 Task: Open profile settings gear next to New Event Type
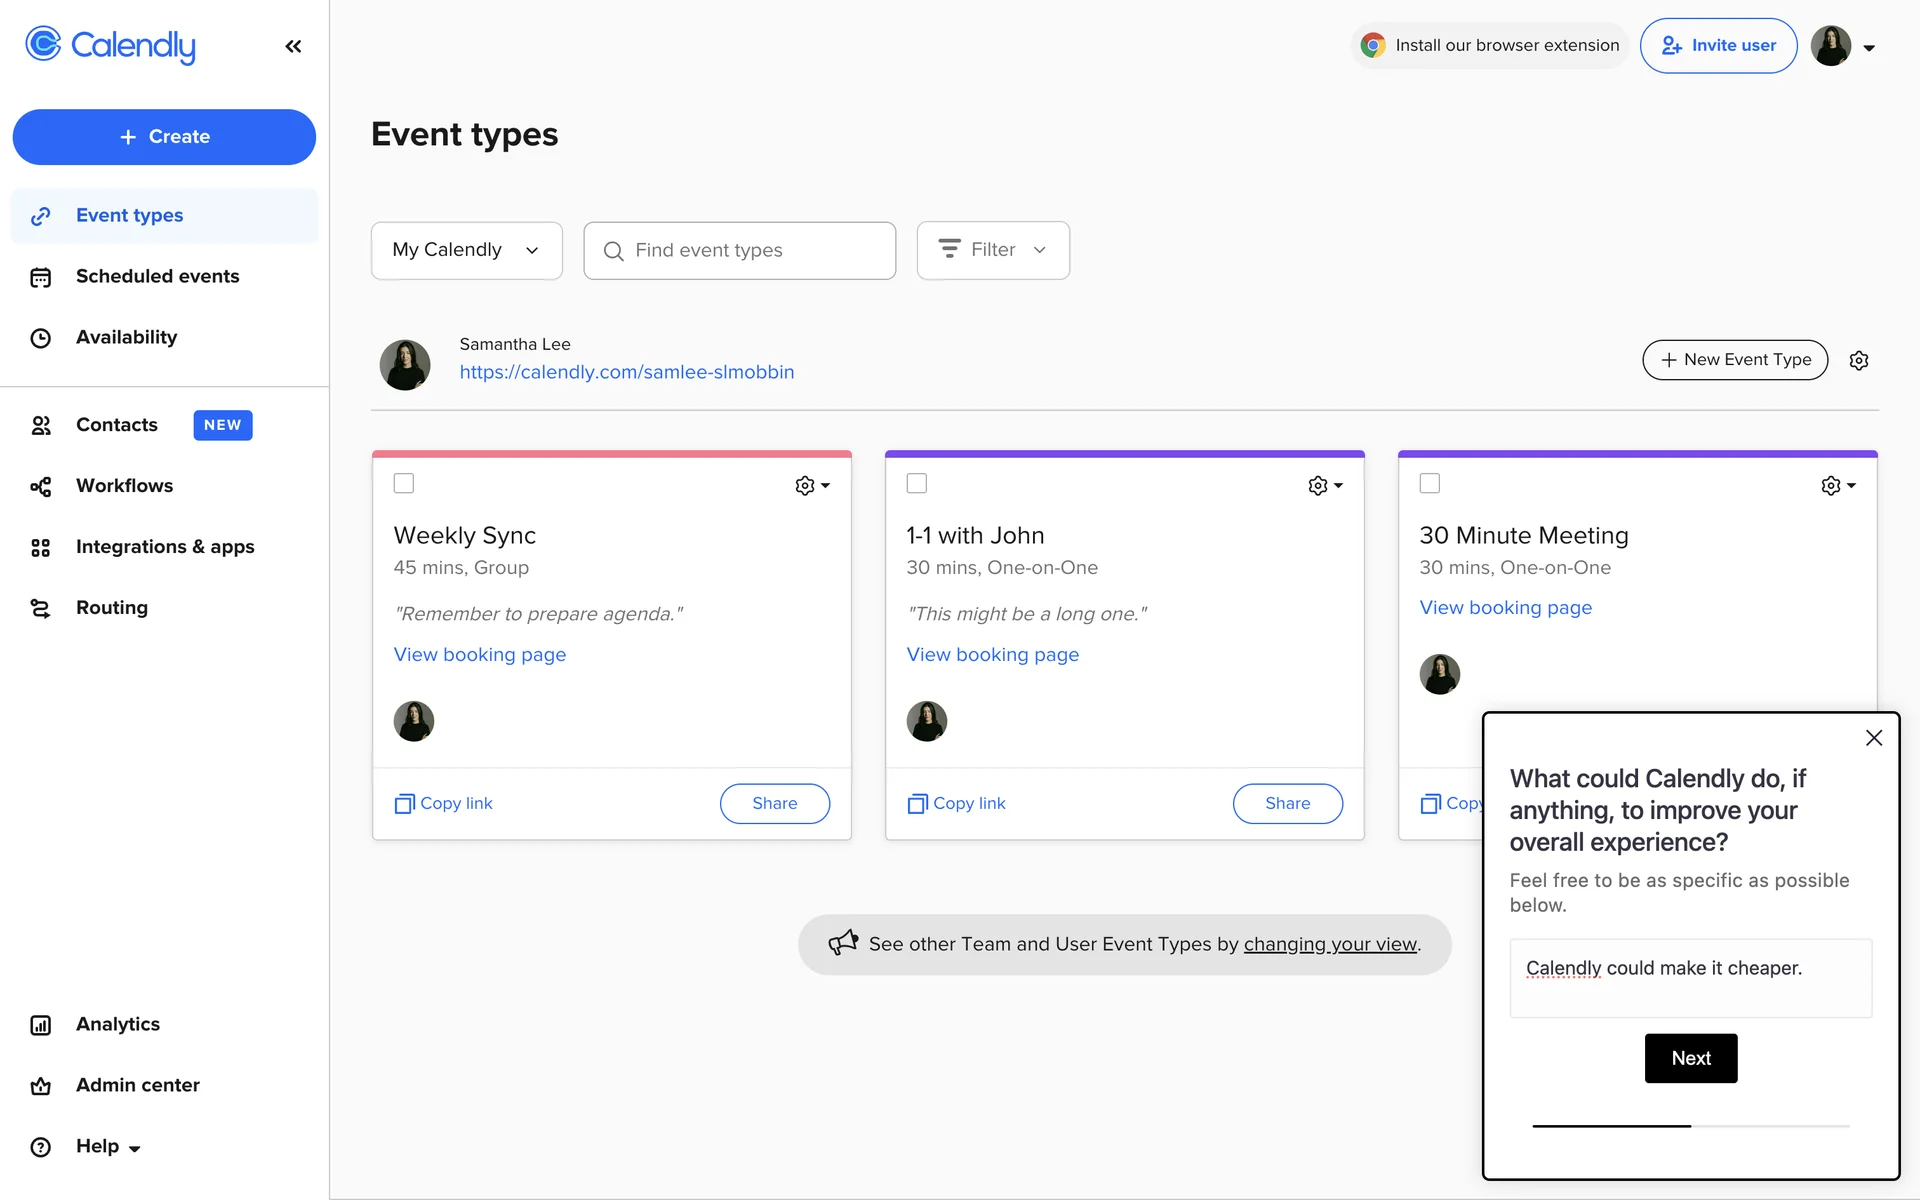tap(1858, 361)
